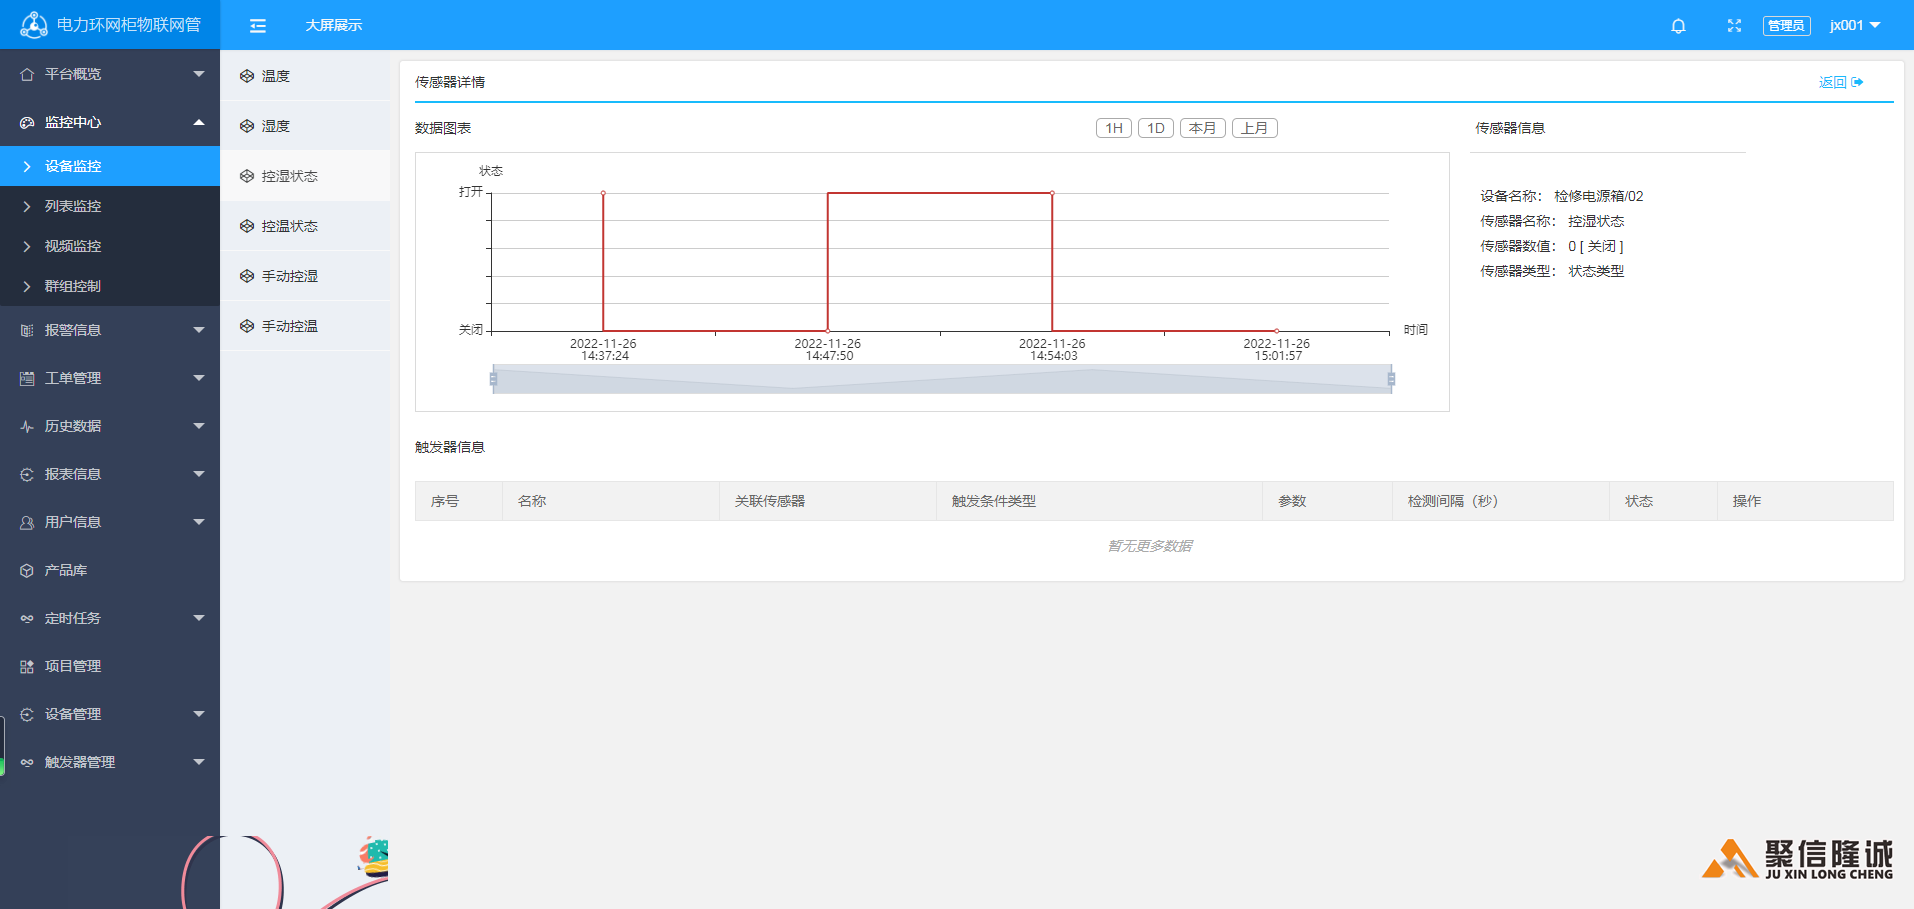Click the 温度 sensor cube icon
This screenshot has height=909, width=1914.
(247, 76)
